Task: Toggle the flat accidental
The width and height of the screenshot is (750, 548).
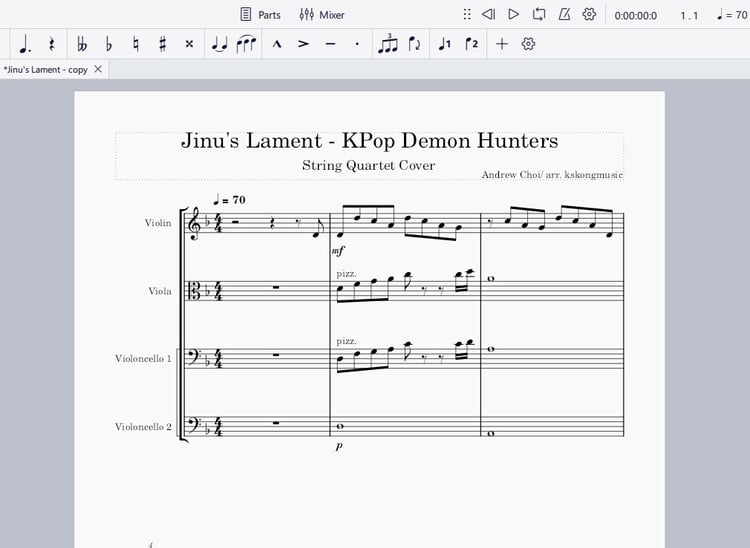Action: 109,44
